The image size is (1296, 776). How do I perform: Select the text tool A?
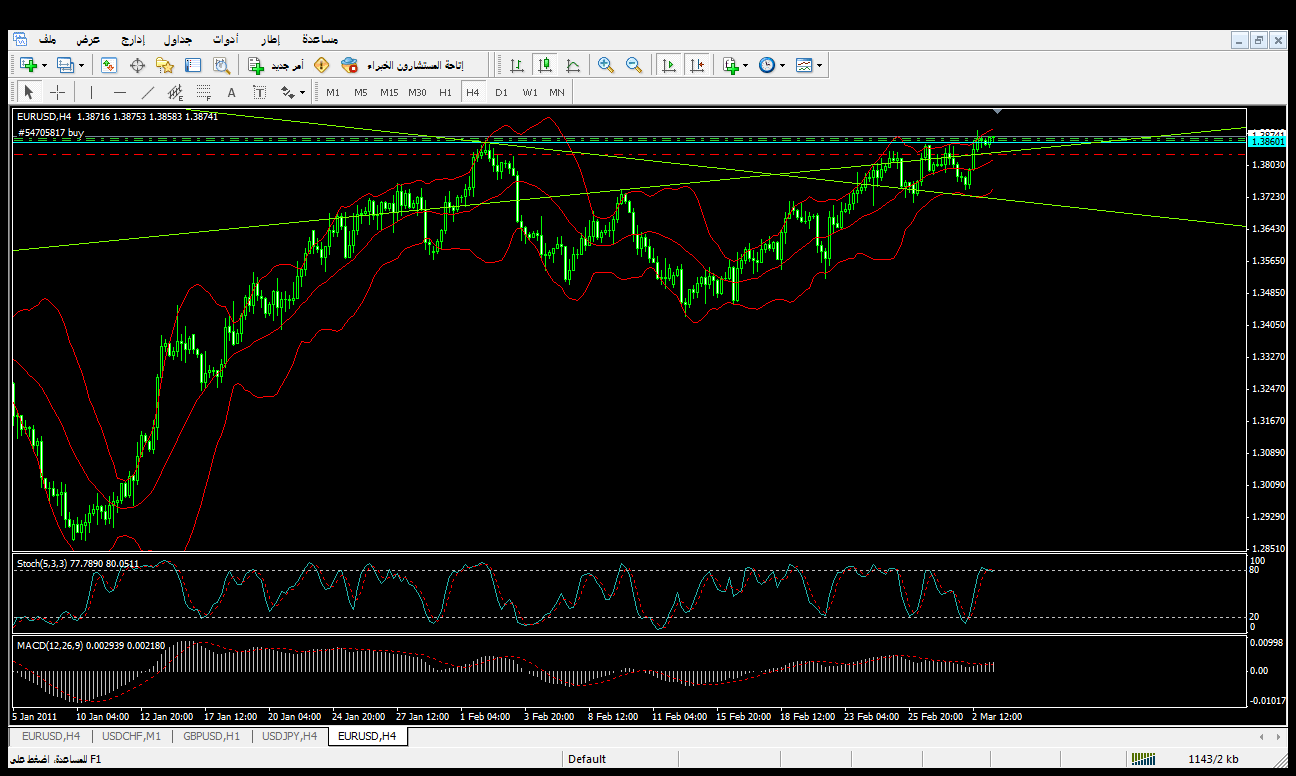point(232,92)
